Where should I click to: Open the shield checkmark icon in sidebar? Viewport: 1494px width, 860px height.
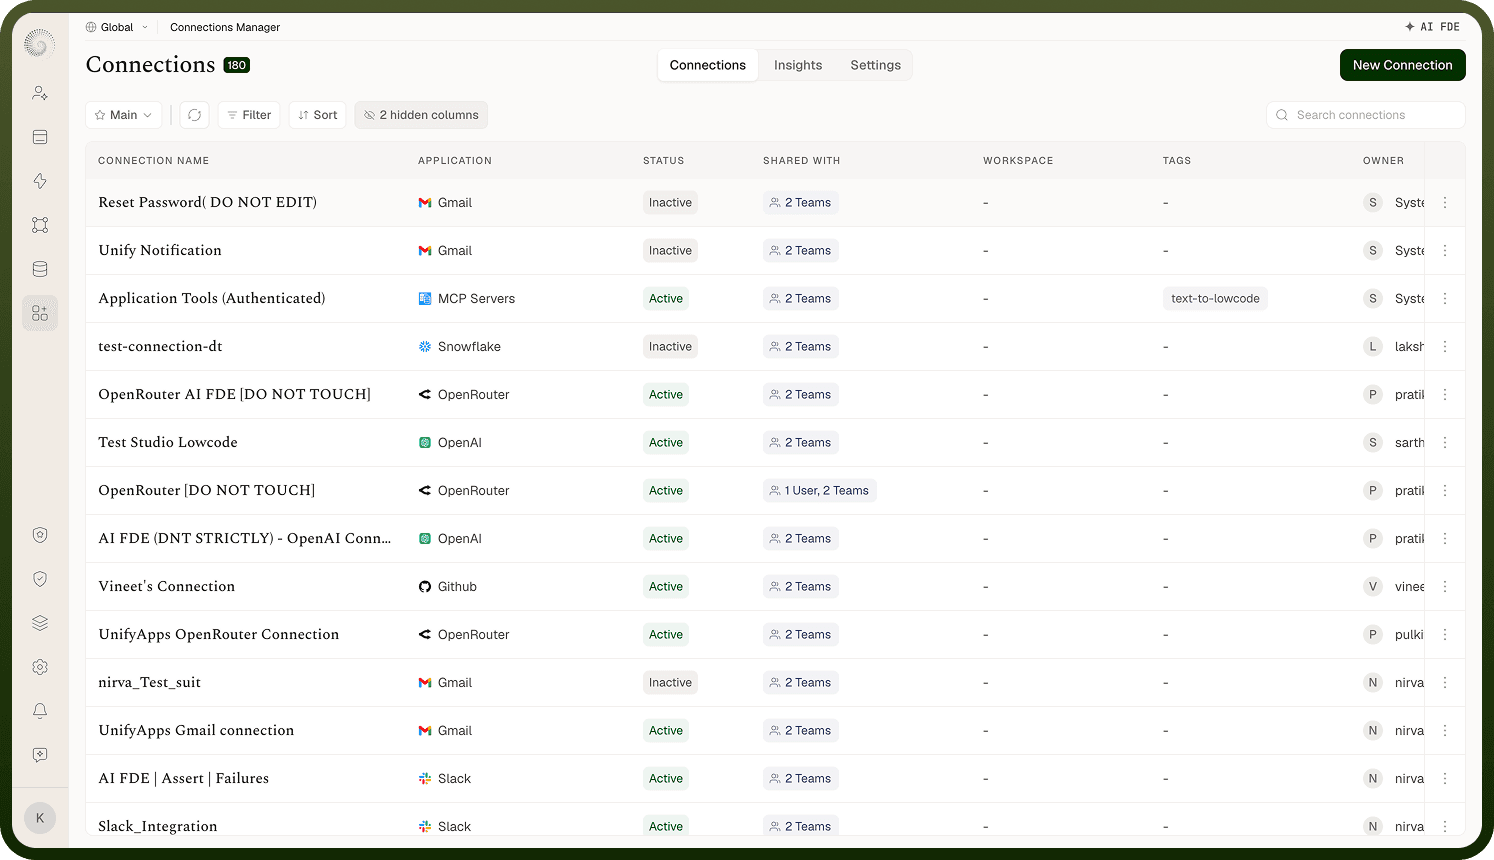pos(40,579)
